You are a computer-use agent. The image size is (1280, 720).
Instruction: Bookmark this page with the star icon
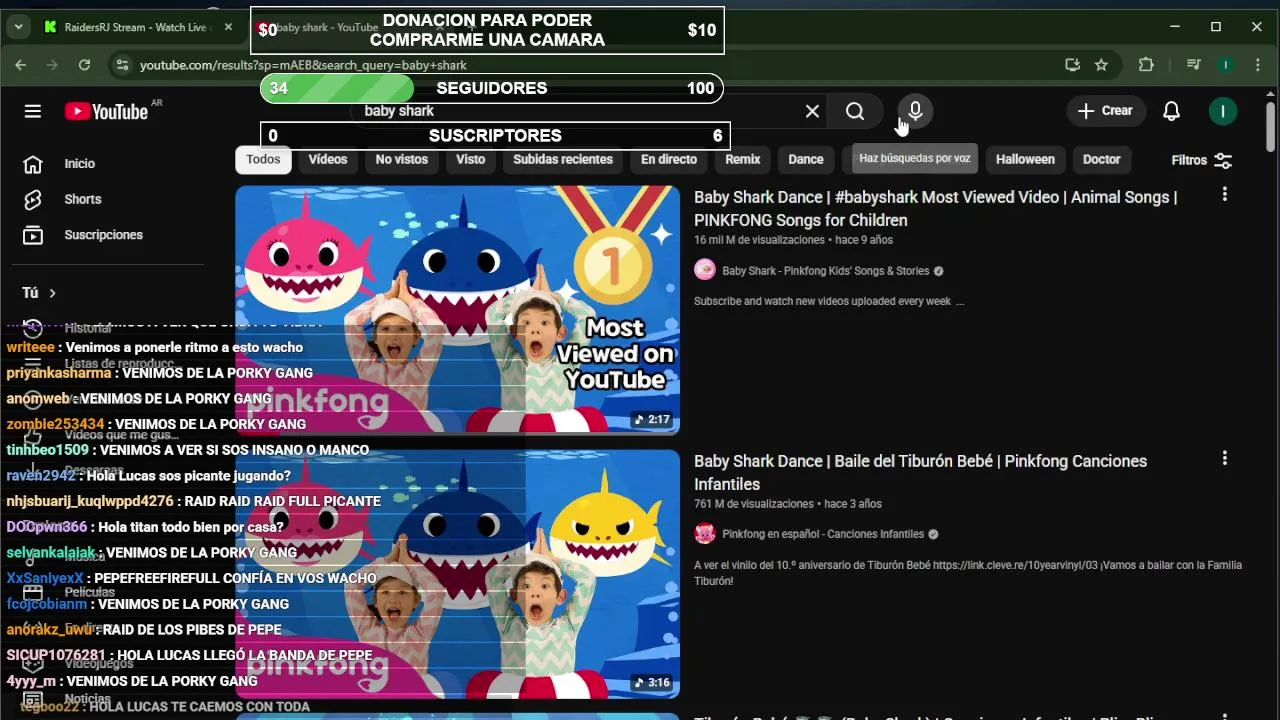pyautogui.click(x=1101, y=65)
